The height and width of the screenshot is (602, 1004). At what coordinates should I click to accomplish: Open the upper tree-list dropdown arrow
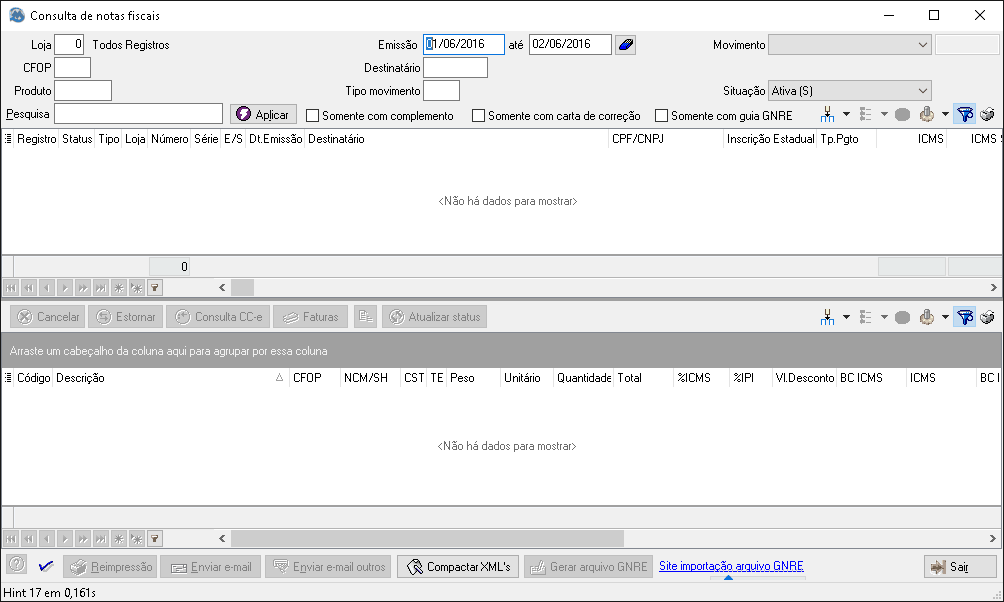click(884, 115)
